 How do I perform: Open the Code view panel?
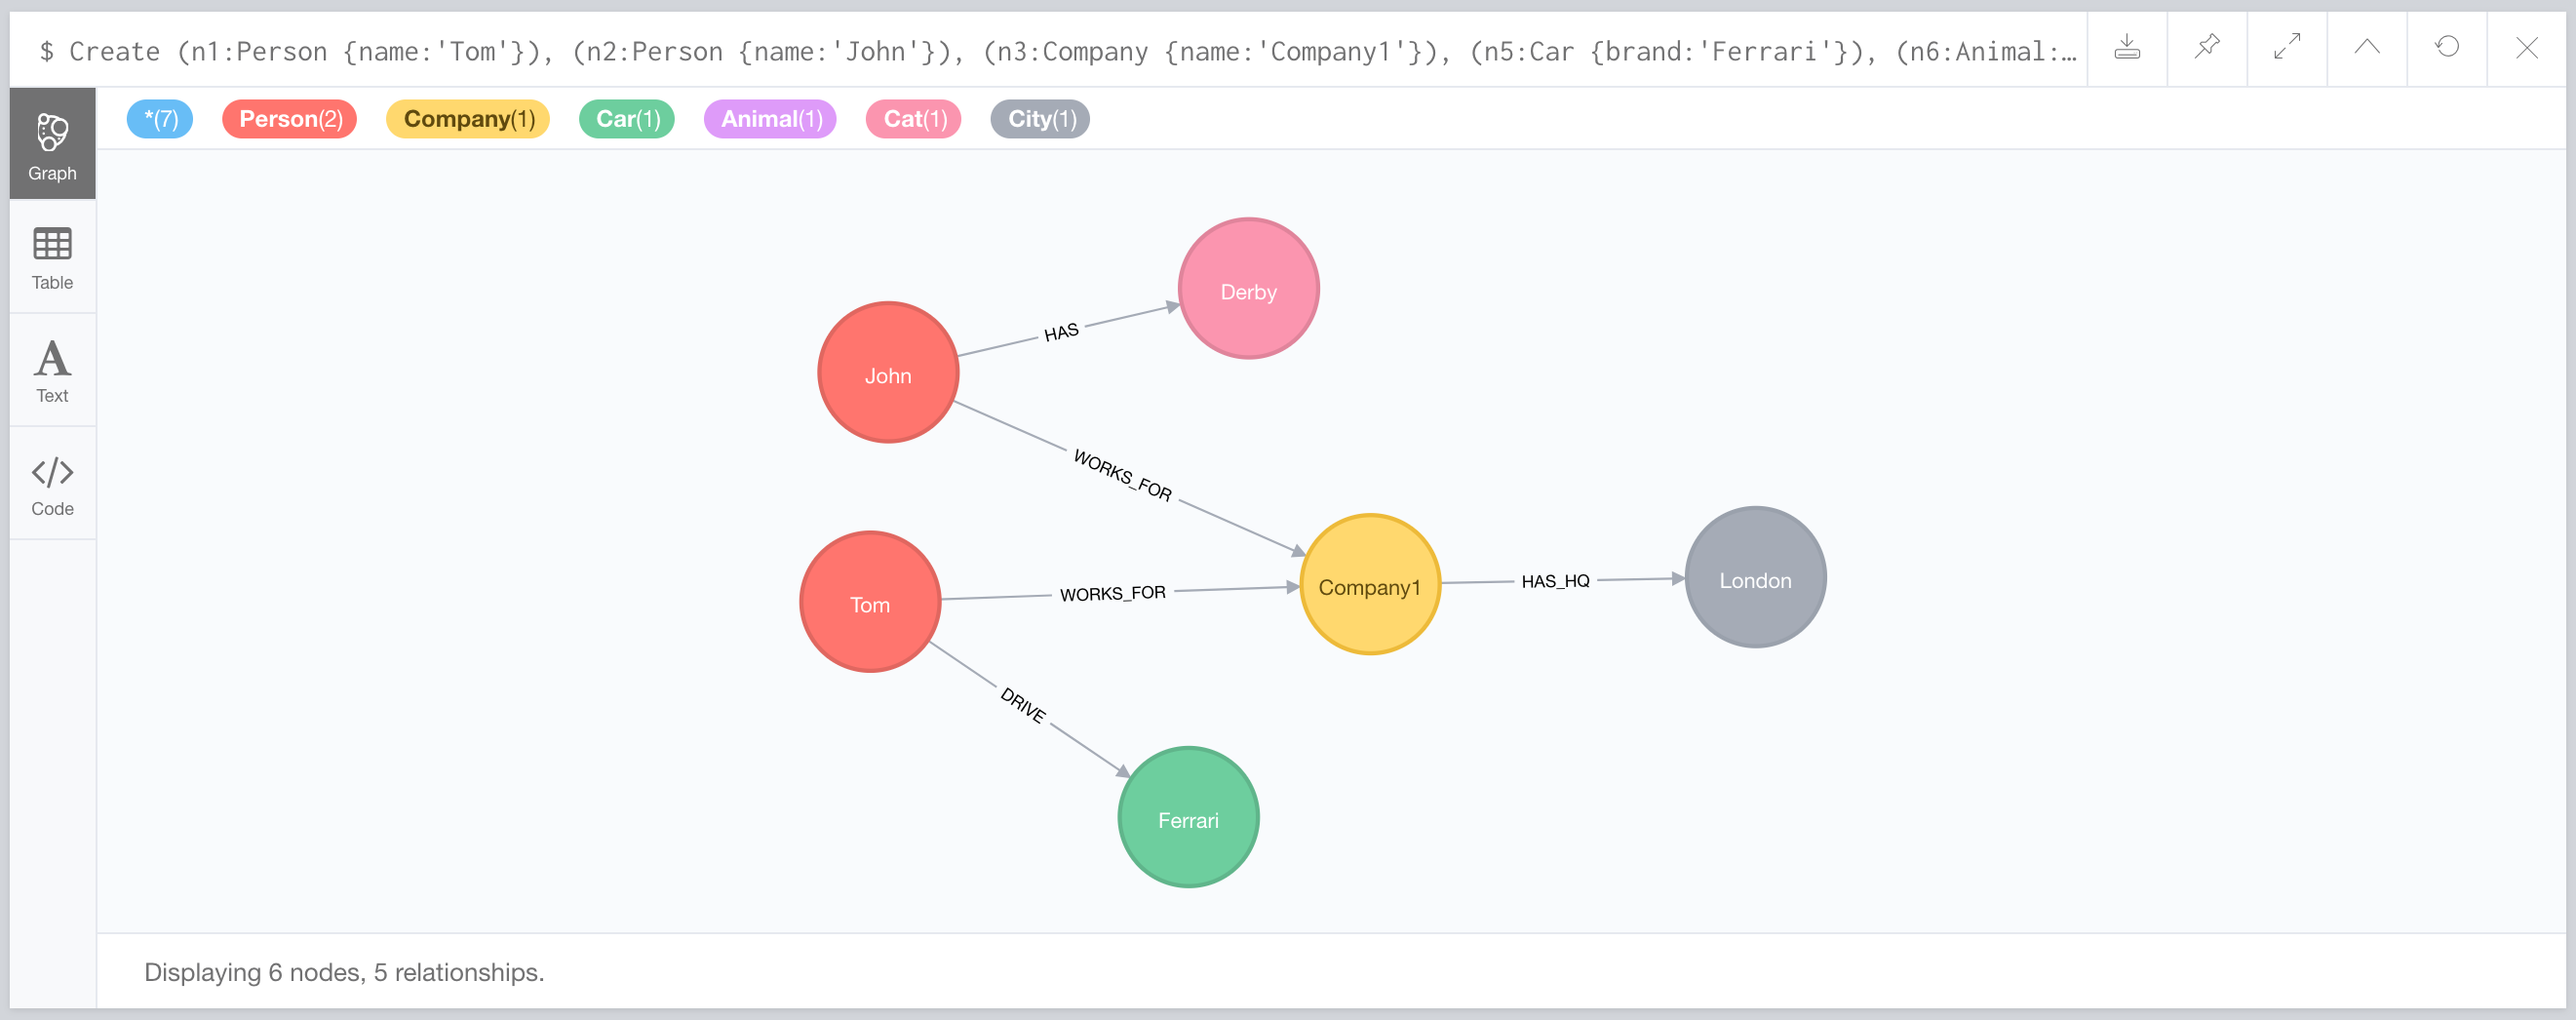(52, 484)
